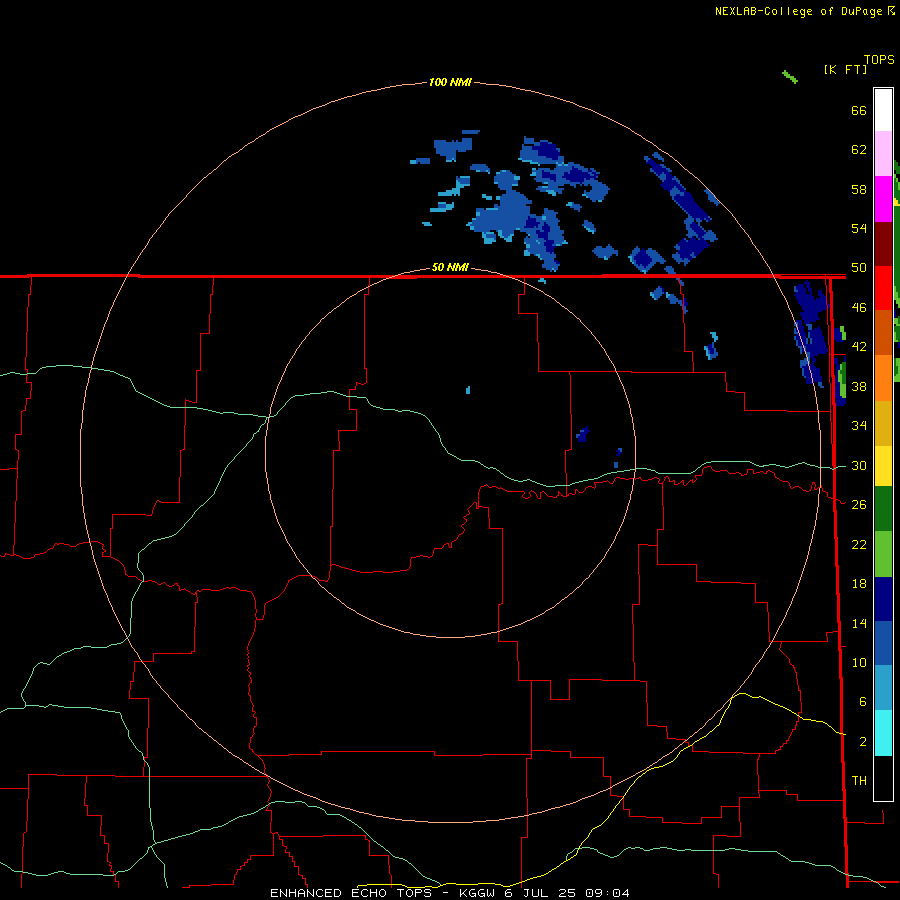Click the '100 NMI' range ring label
This screenshot has height=900, width=900.
pos(450,82)
